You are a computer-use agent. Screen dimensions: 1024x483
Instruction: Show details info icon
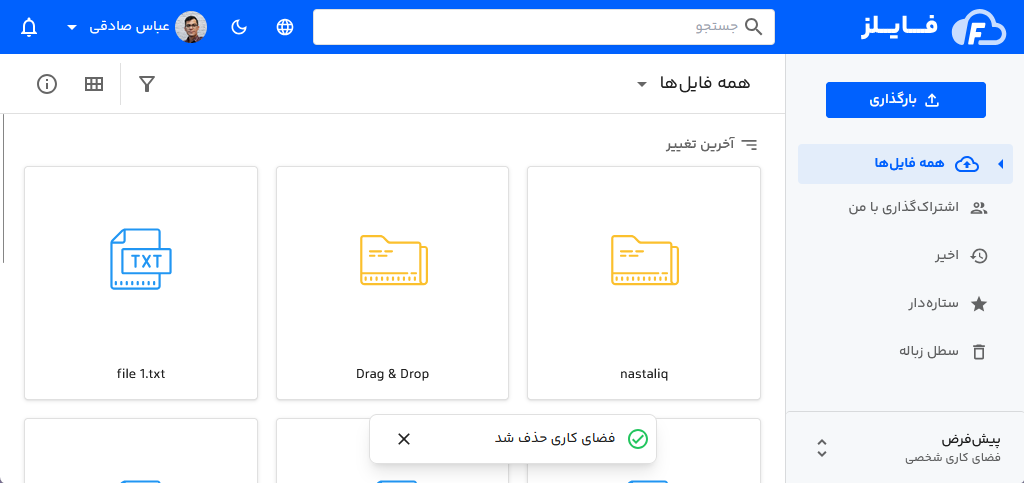point(47,84)
